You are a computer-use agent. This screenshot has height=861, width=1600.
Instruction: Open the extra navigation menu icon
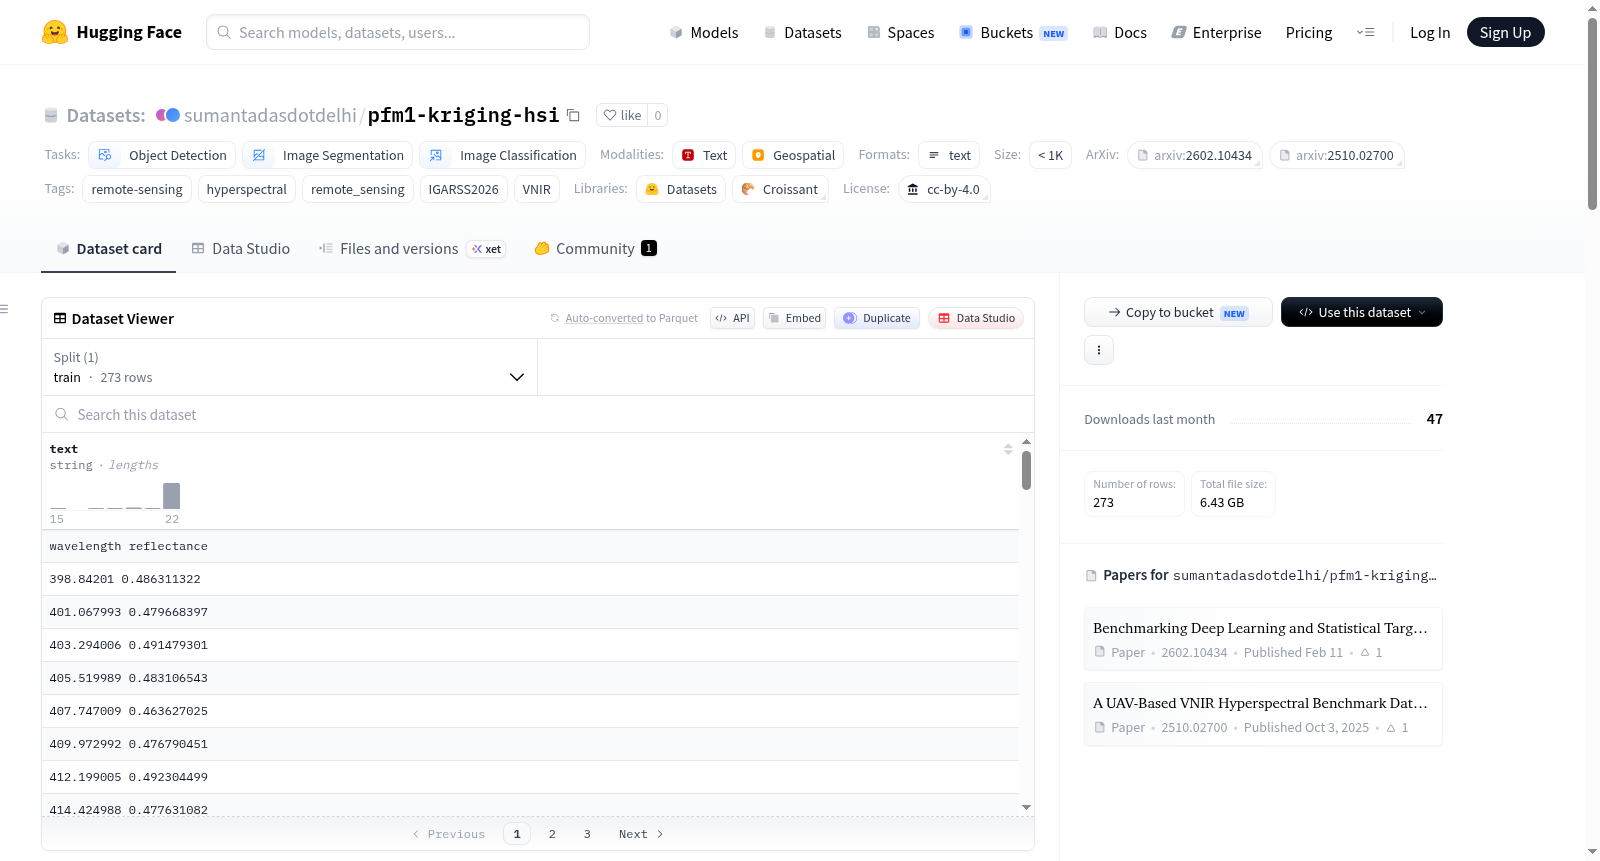(1365, 32)
